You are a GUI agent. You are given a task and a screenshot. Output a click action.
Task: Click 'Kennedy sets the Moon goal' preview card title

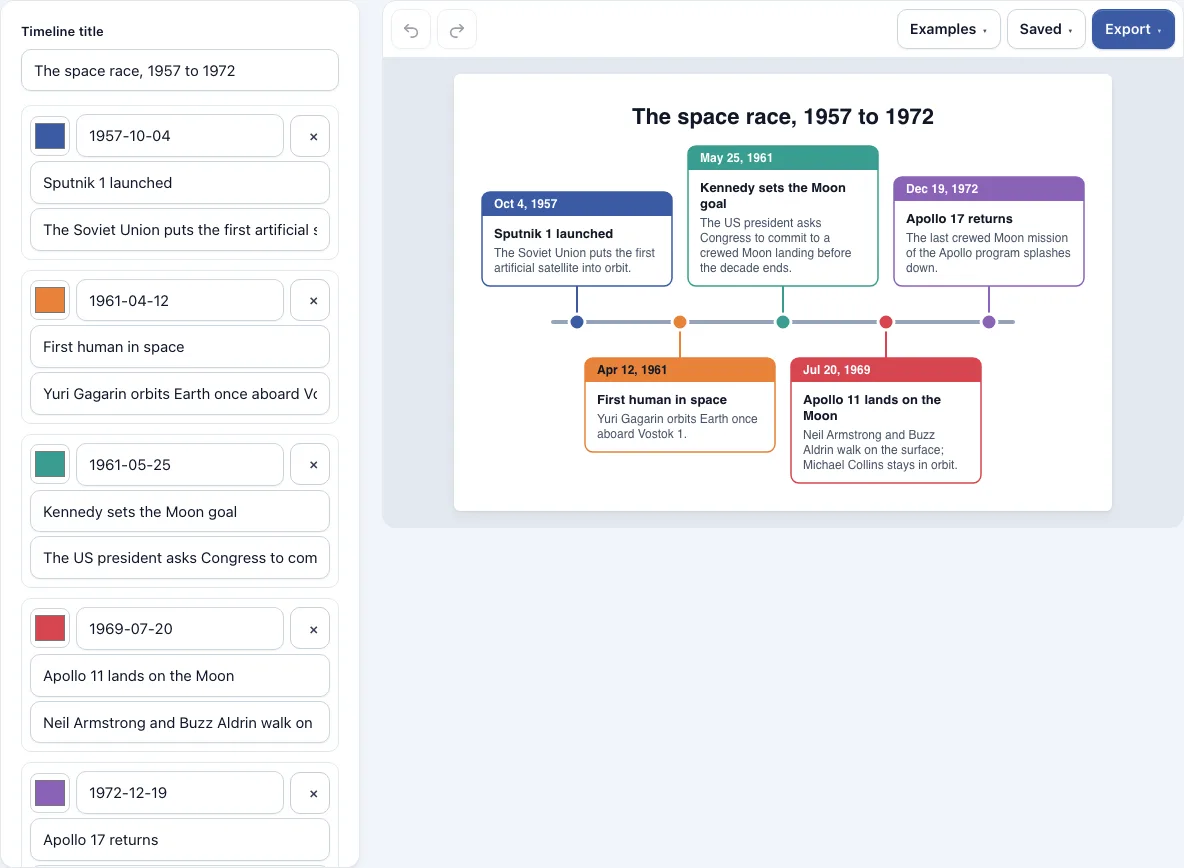(773, 195)
